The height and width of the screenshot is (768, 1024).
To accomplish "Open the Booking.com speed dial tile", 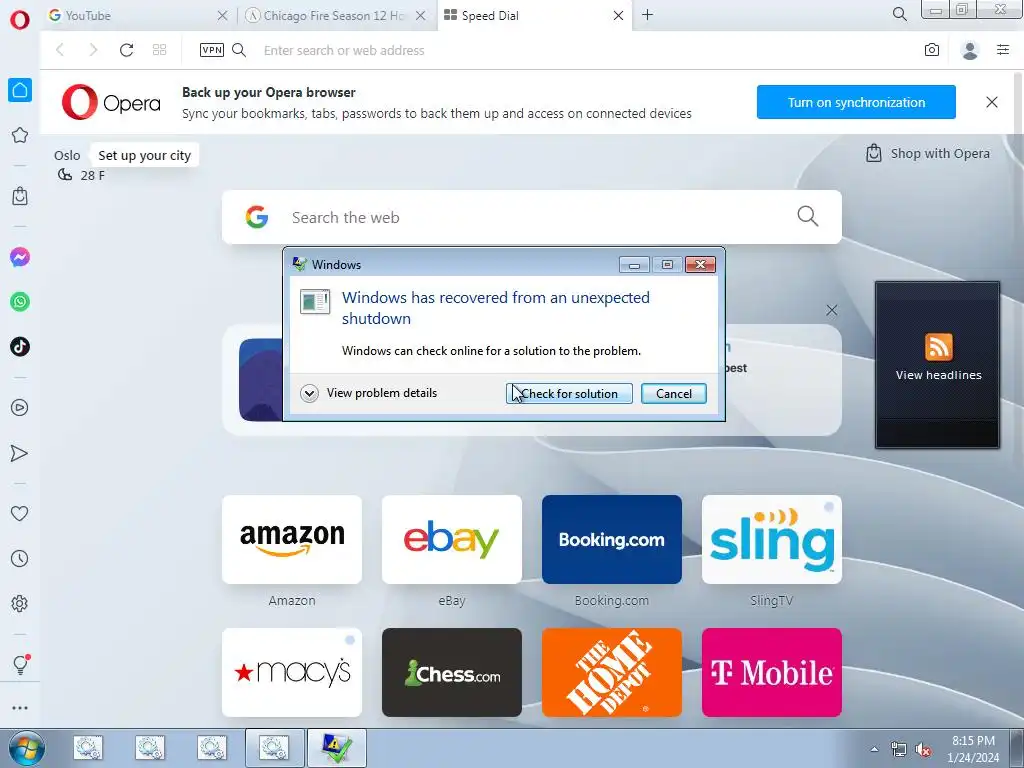I will tap(612, 539).
